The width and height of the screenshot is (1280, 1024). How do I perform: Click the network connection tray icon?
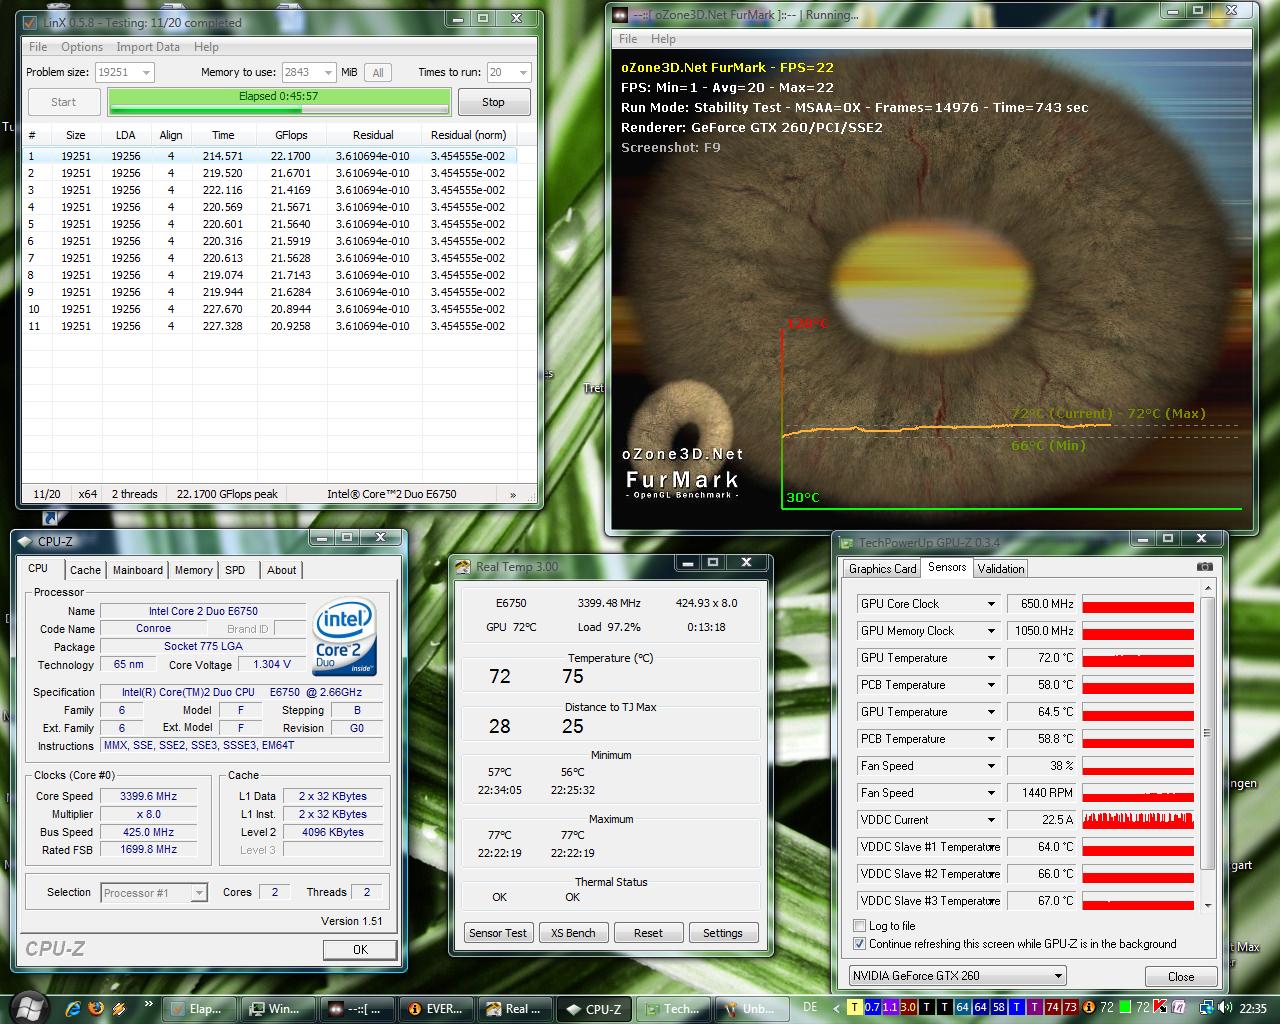coord(1207,1008)
